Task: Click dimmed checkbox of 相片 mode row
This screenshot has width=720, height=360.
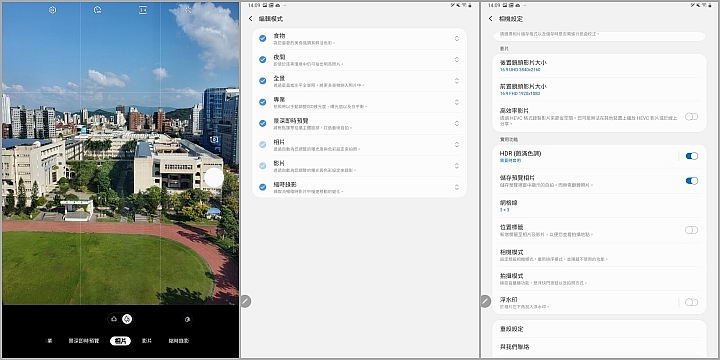Action: [263, 144]
